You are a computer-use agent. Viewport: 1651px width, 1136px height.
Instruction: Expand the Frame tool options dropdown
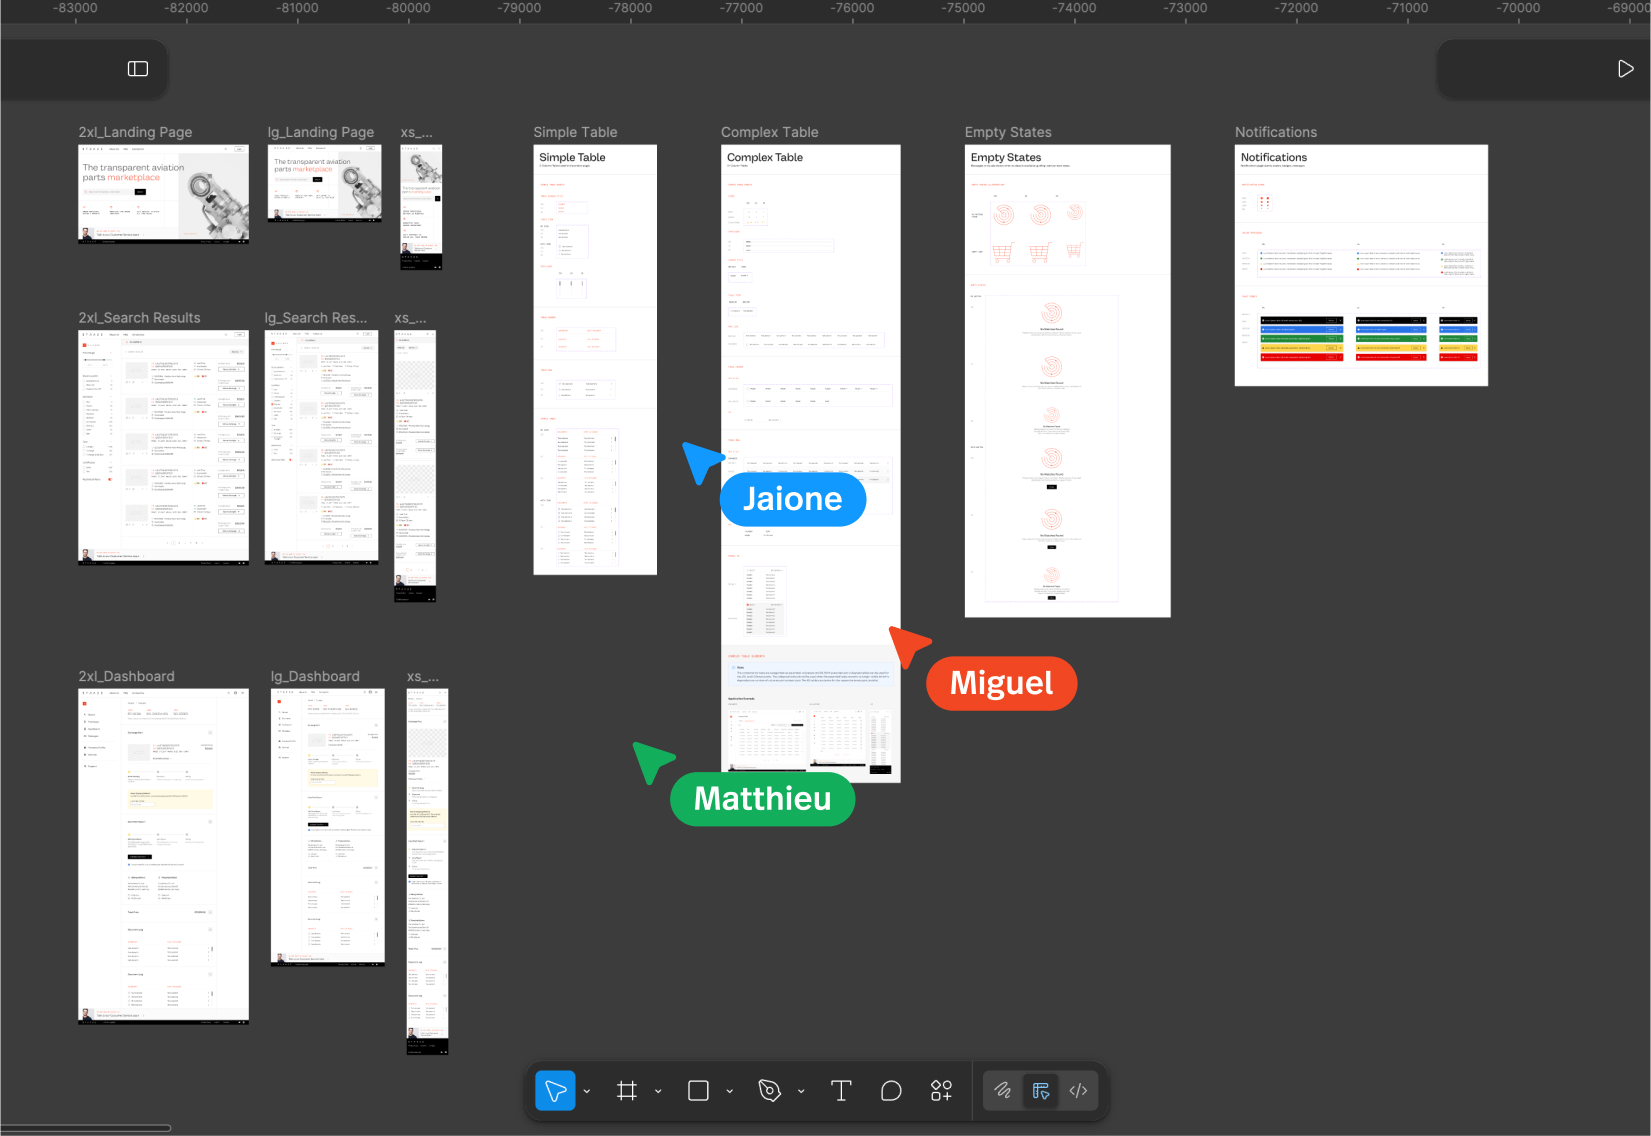658,1092
